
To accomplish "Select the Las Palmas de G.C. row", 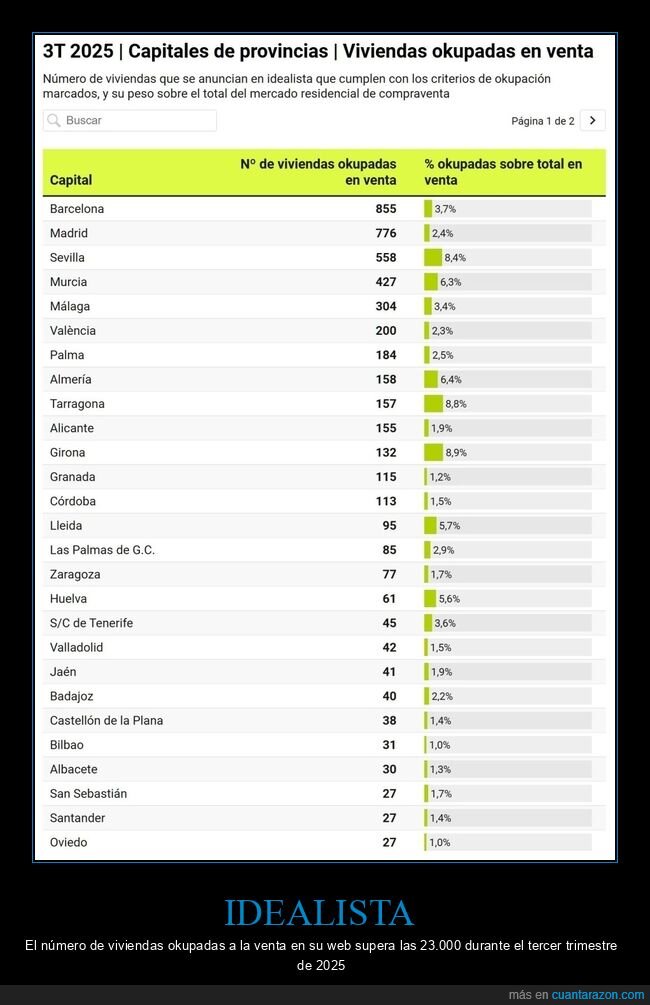I will point(102,550).
